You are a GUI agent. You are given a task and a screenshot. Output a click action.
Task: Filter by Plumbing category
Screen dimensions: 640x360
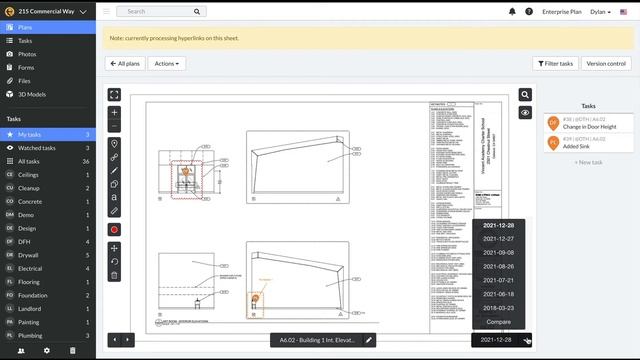point(48,336)
